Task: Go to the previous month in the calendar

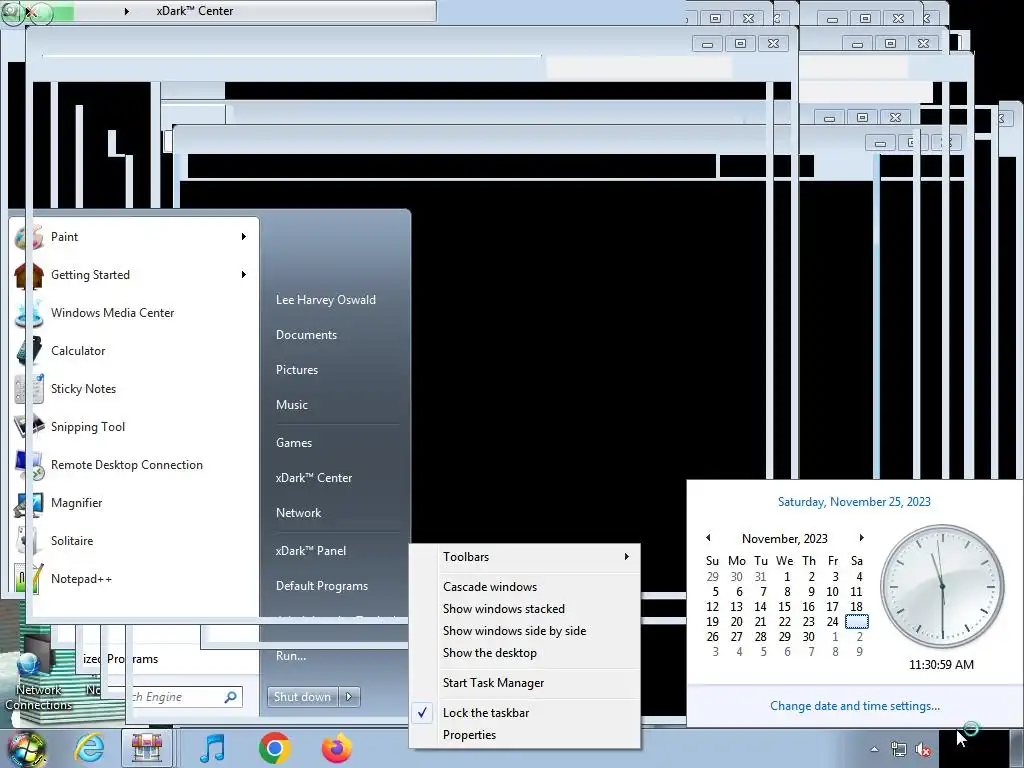Action: pos(708,538)
